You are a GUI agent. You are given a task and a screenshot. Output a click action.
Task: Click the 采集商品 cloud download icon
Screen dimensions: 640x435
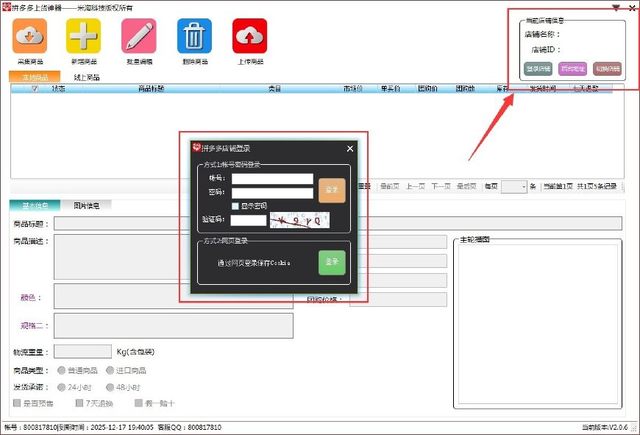pyautogui.click(x=29, y=36)
